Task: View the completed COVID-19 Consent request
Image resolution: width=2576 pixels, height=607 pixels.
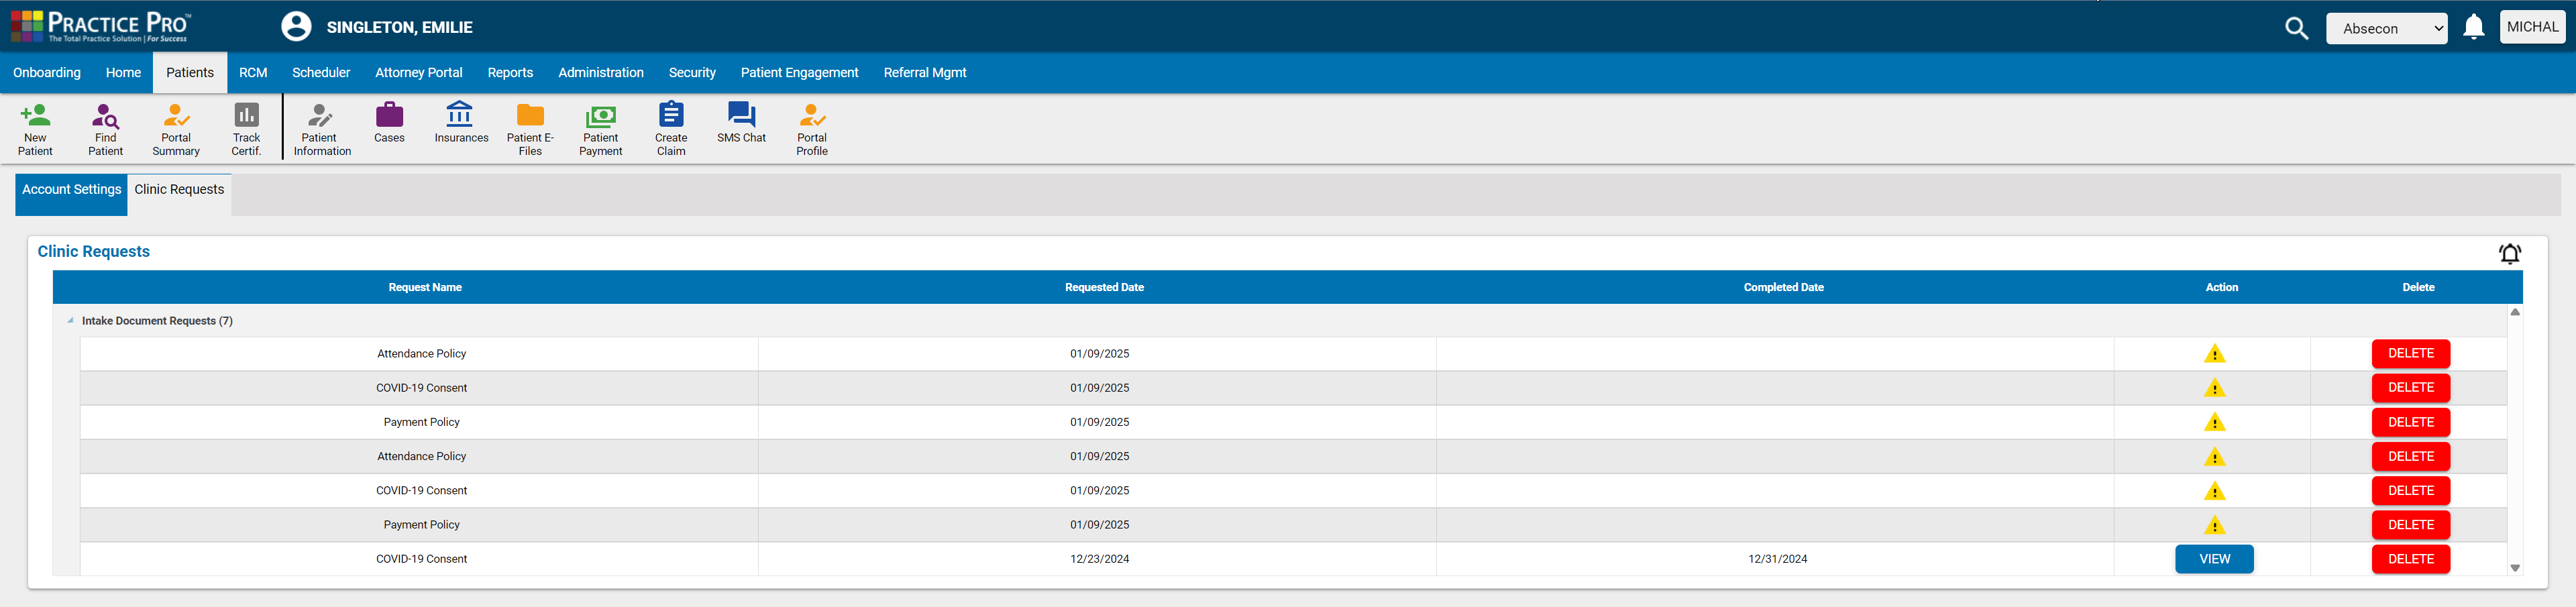Action: [x=2214, y=559]
